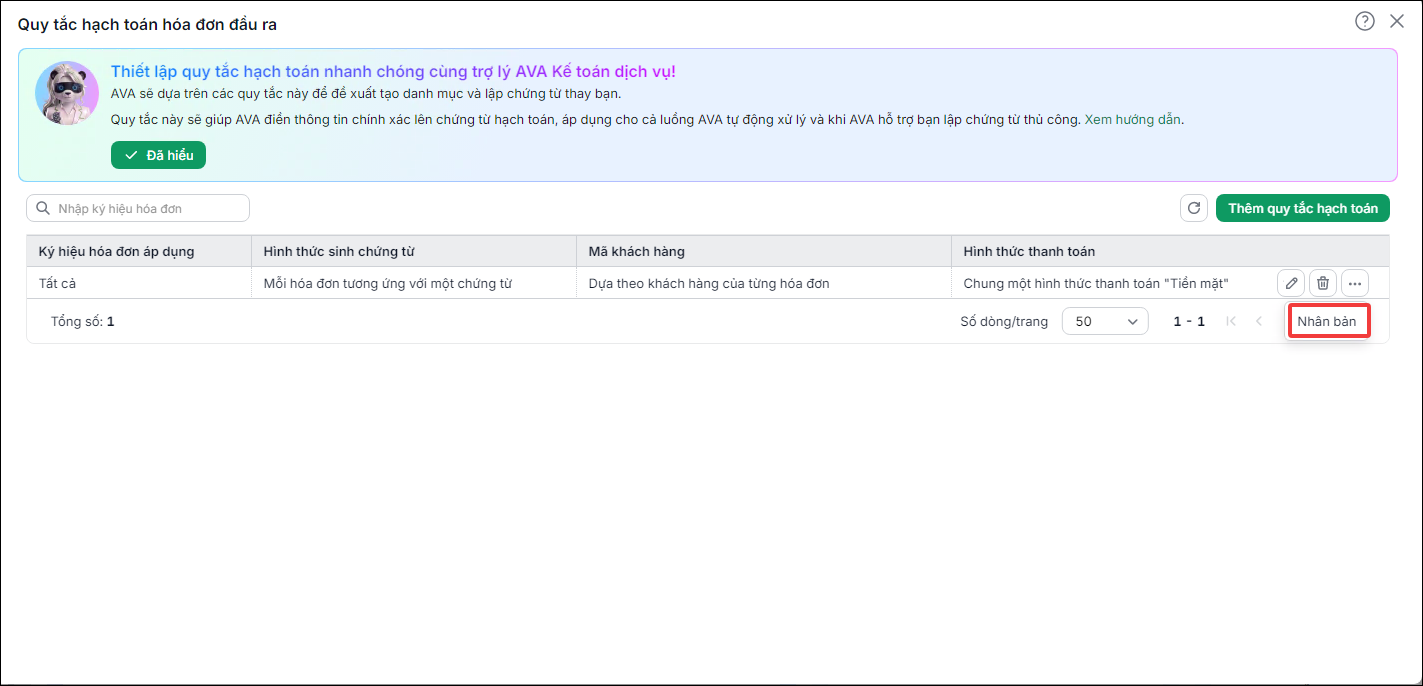Select the Tất cả rule row
The height and width of the screenshot is (686, 1423).
[x=707, y=283]
